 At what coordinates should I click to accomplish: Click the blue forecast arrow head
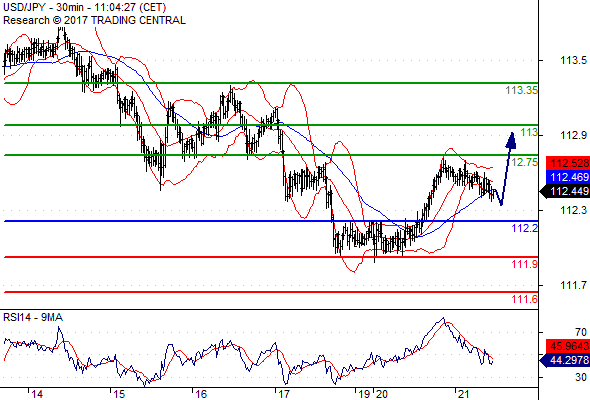click(511, 140)
